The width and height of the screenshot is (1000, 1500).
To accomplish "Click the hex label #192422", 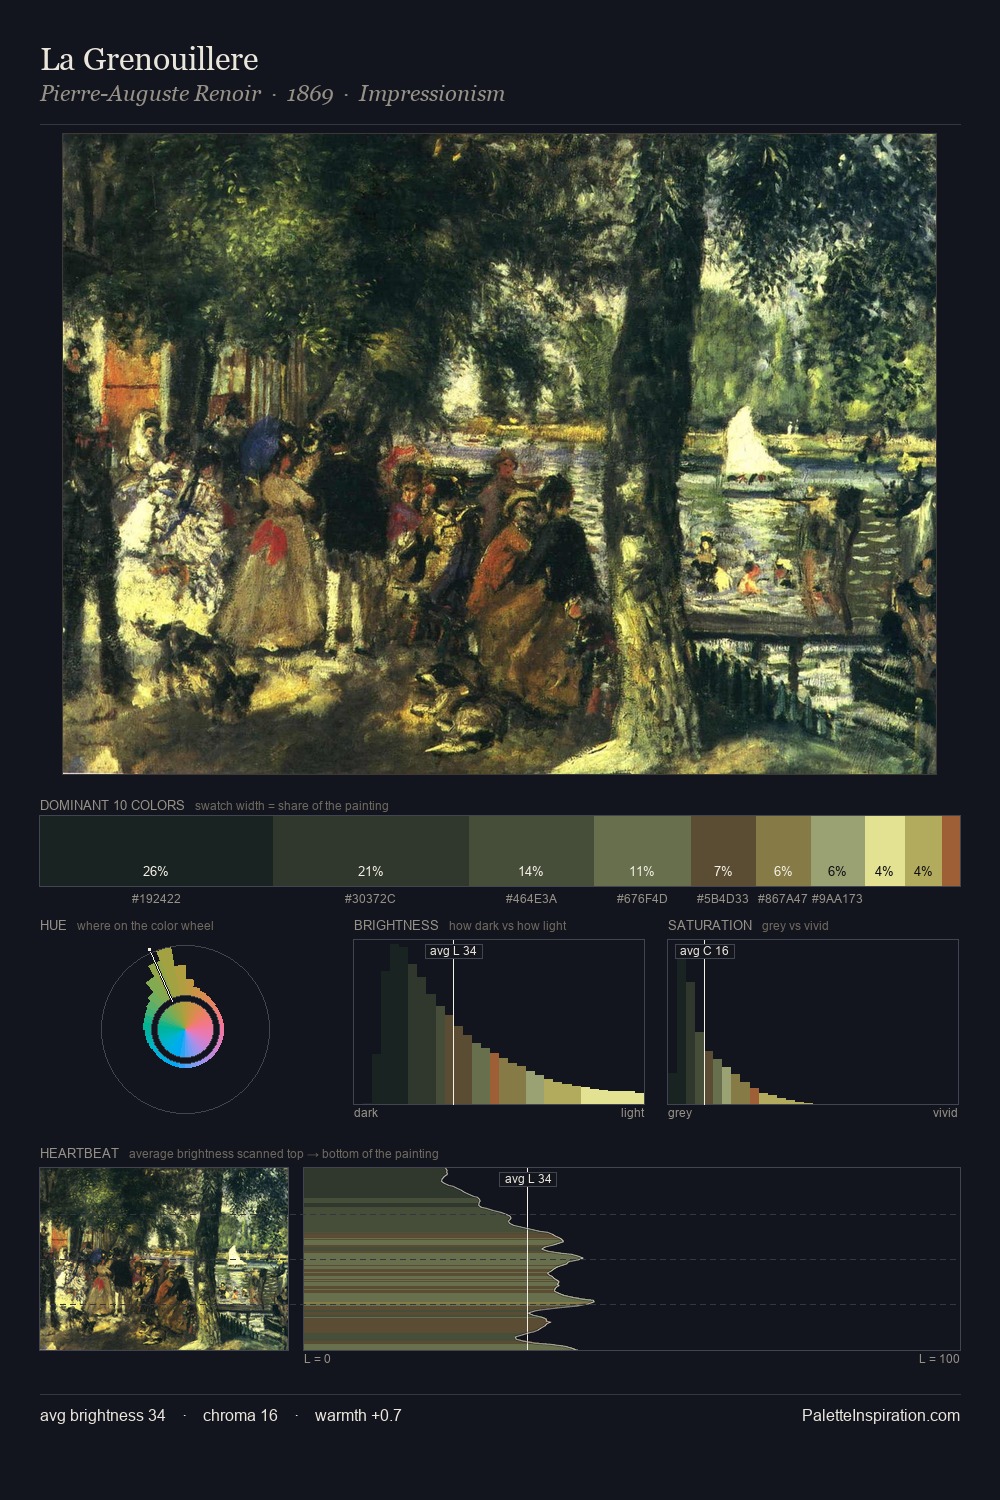I will pyautogui.click(x=156, y=899).
